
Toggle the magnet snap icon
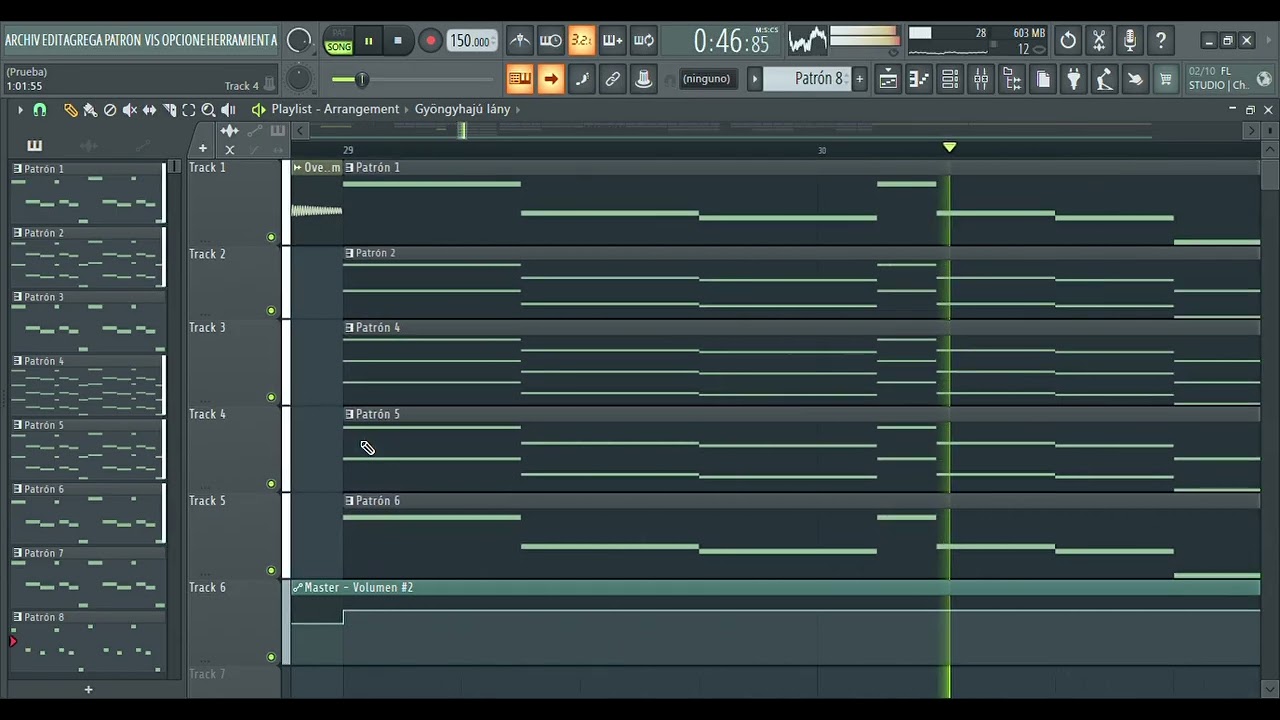tap(39, 110)
